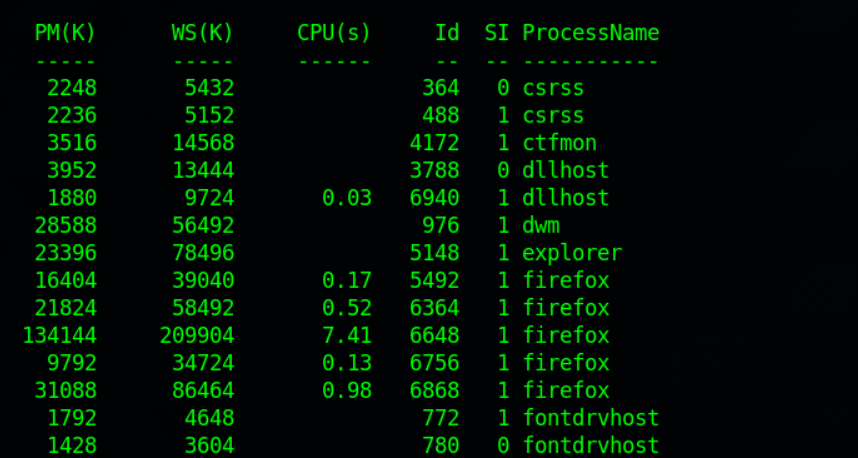The width and height of the screenshot is (858, 458).
Task: Select the WS value 78496
Action: 203,253
